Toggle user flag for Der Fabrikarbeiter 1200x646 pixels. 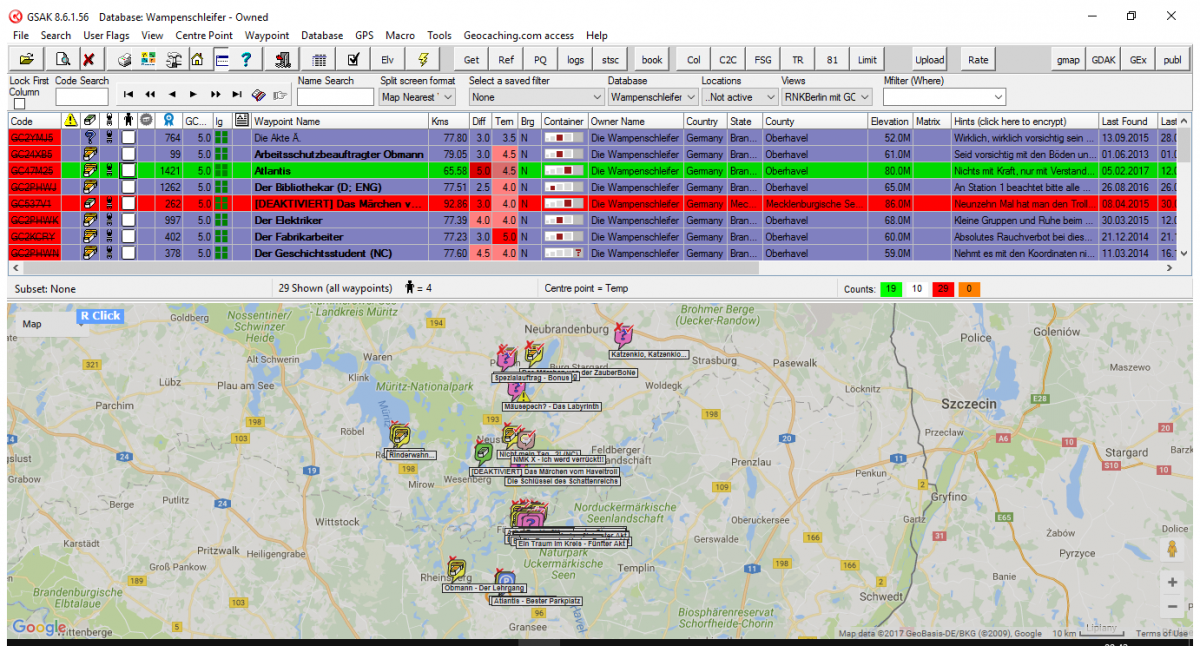128,237
